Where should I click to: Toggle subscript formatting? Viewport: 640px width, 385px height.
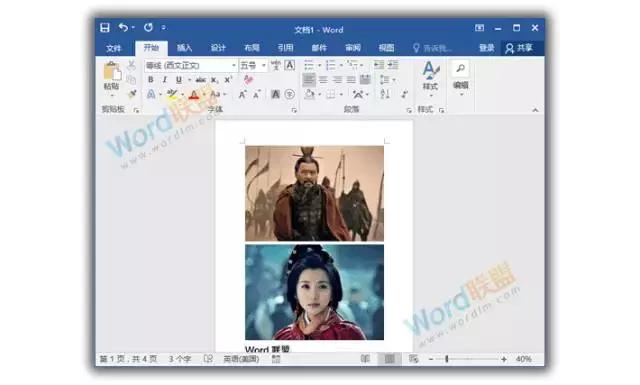[214, 80]
